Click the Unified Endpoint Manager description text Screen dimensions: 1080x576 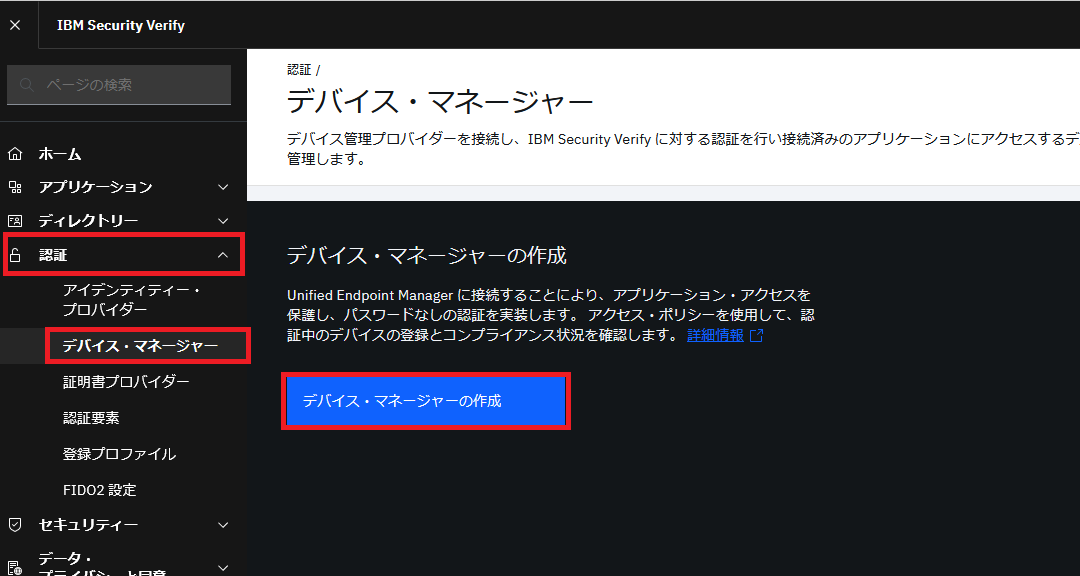pos(551,316)
